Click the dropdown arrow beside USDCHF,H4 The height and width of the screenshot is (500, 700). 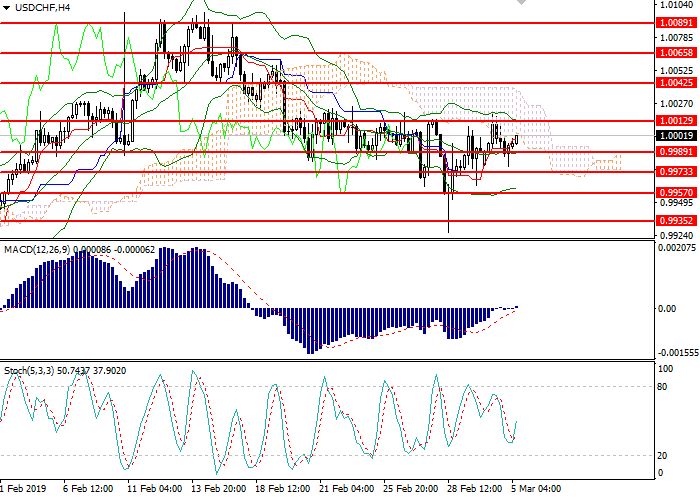[7, 7]
